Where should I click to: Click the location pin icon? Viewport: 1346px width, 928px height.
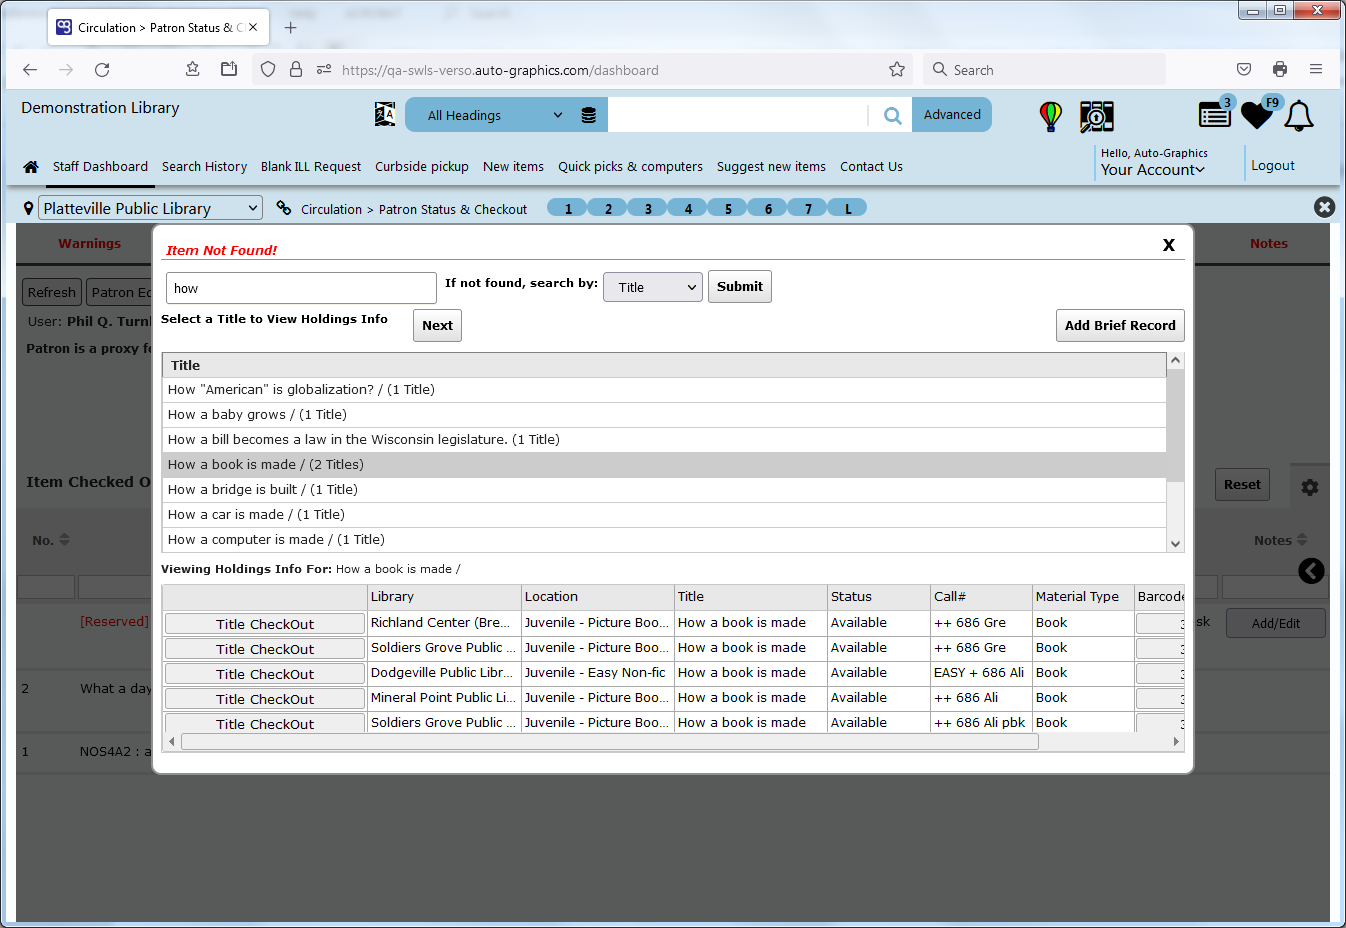[28, 208]
